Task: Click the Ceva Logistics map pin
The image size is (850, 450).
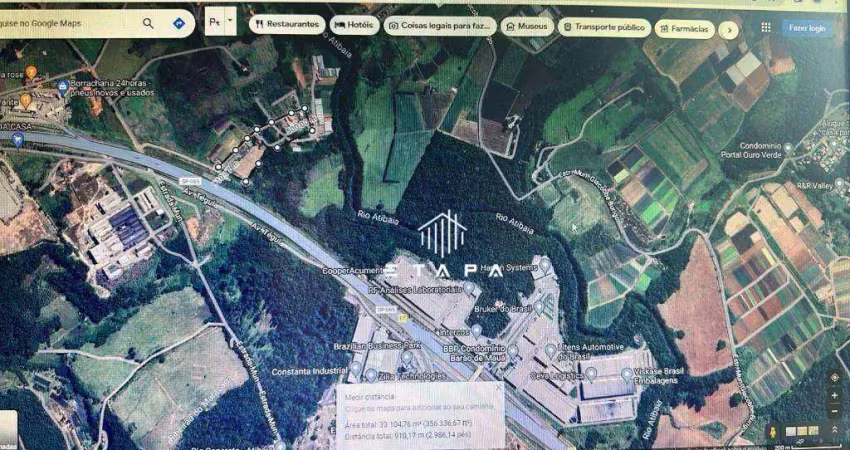Action: (591, 374)
